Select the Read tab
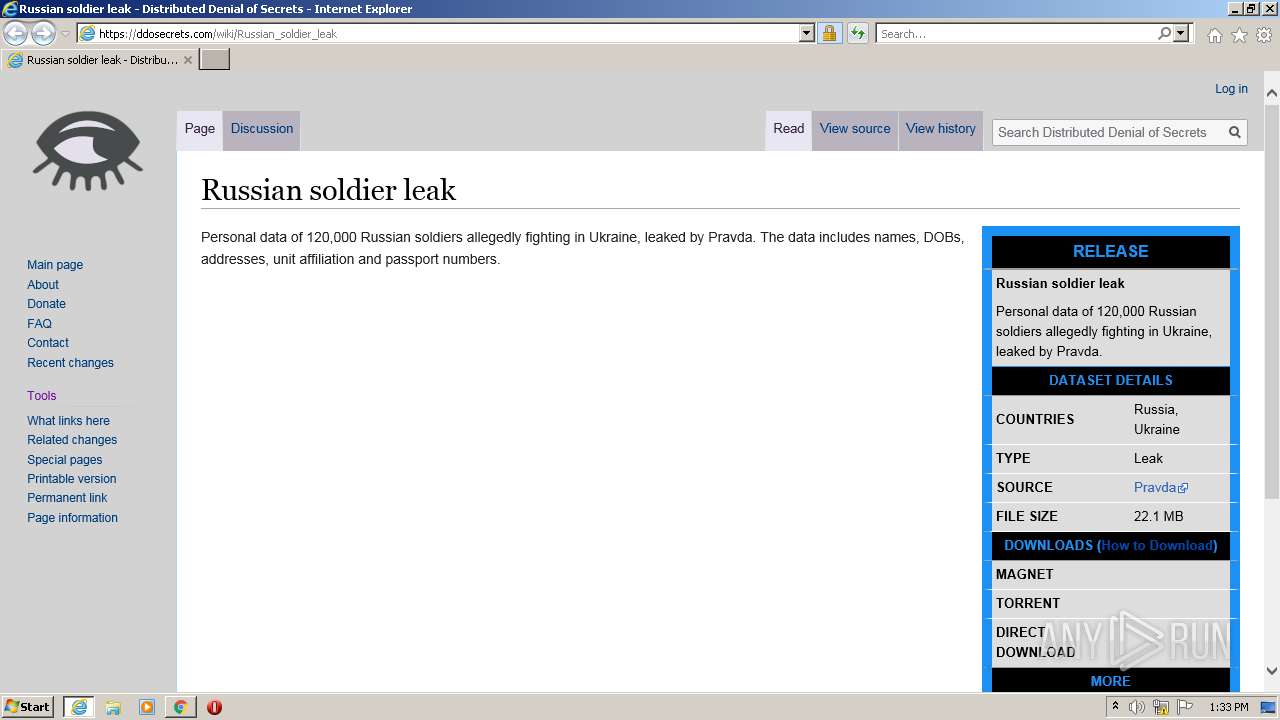Screen dimensions: 1280x720 coord(789,129)
